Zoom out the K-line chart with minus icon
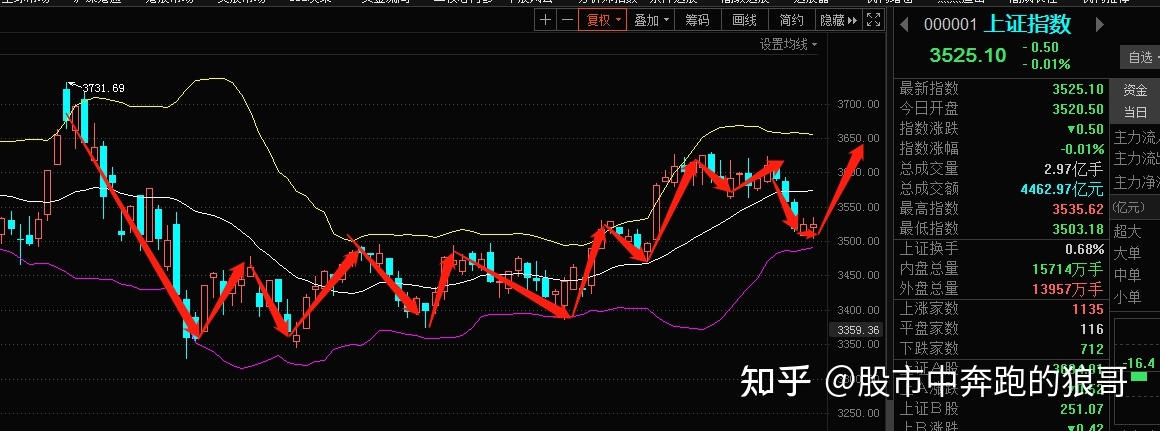This screenshot has height=431, width=1160. coord(567,20)
